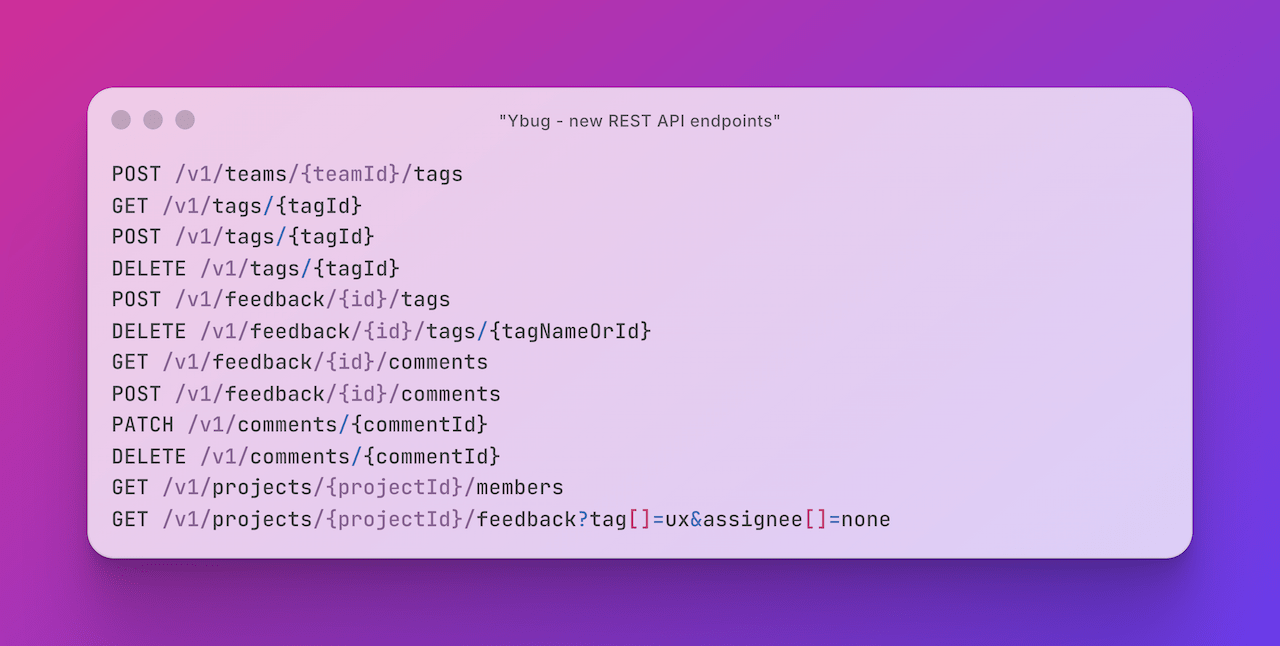Viewport: 1280px width, 646px height.
Task: Click the word "members" in projects endpoint
Action: point(520,488)
